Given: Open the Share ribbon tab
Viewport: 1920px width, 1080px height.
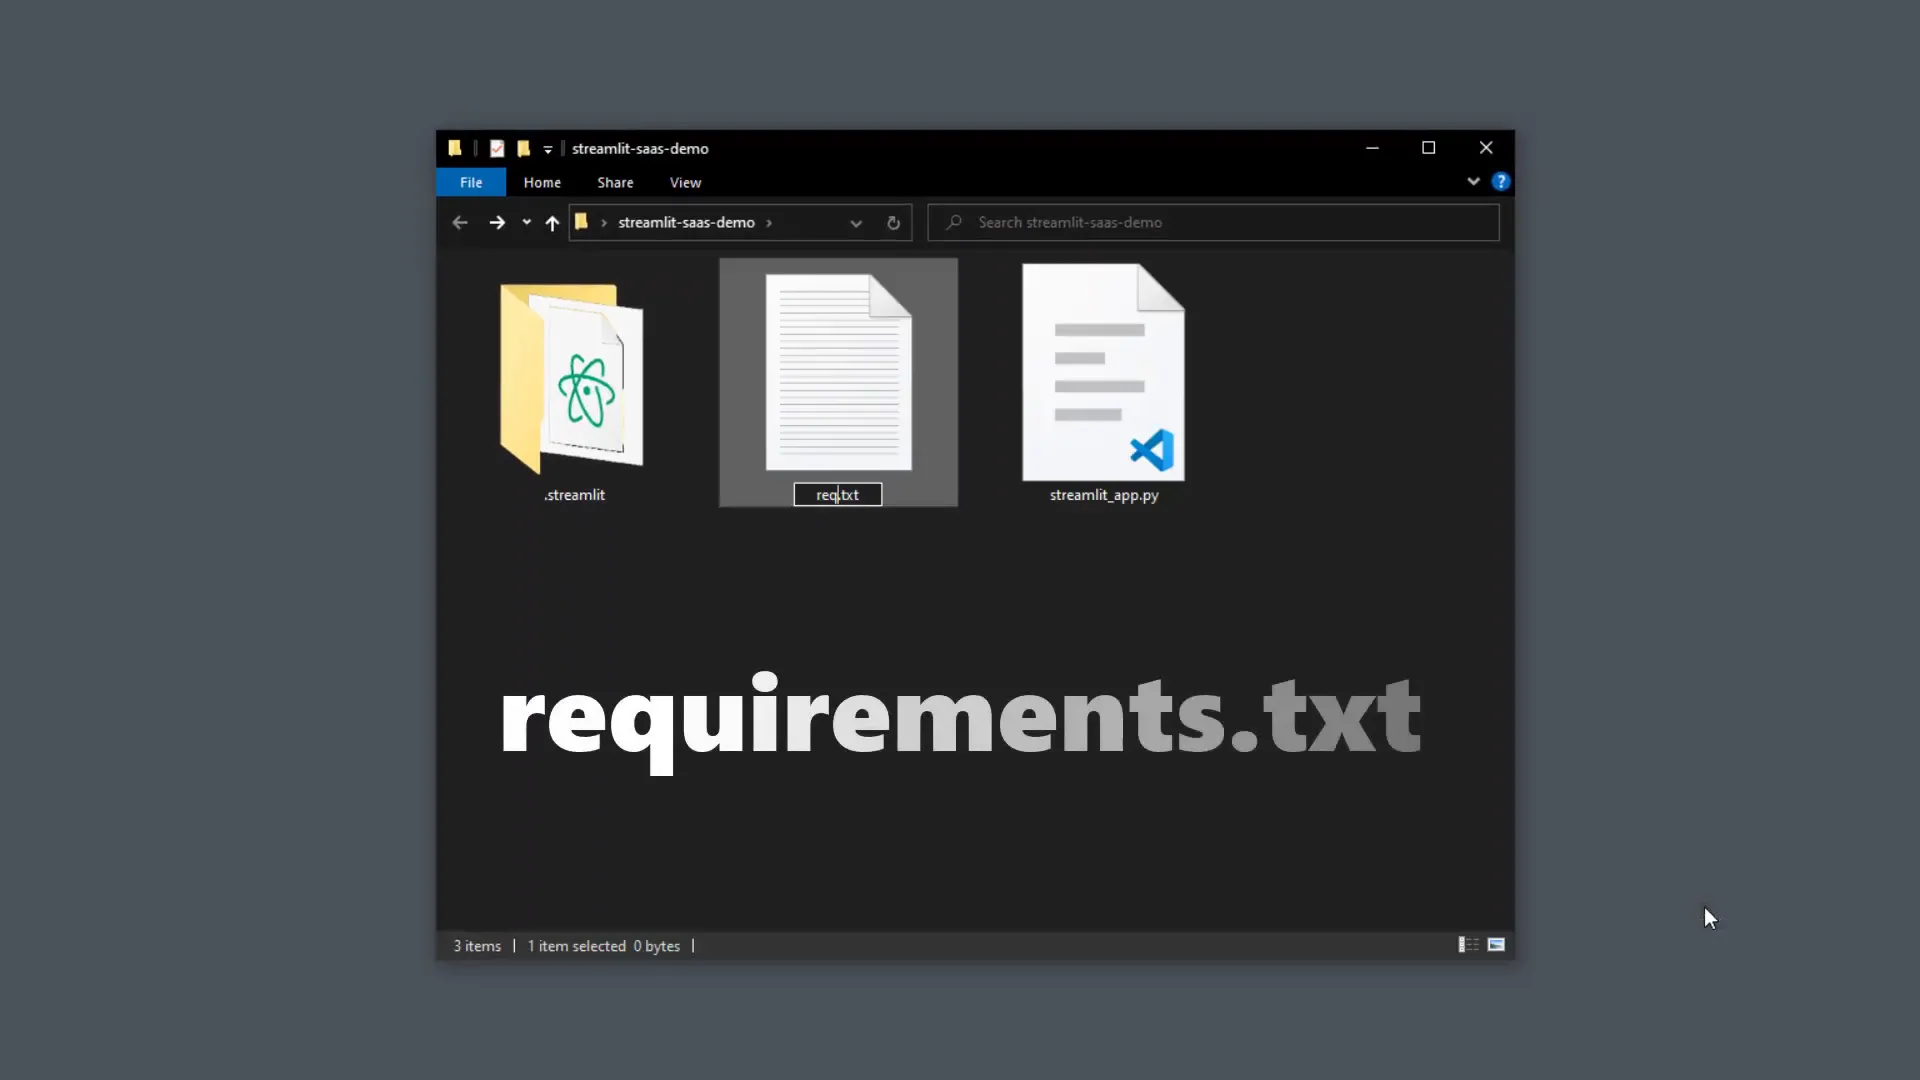Looking at the screenshot, I should (615, 182).
